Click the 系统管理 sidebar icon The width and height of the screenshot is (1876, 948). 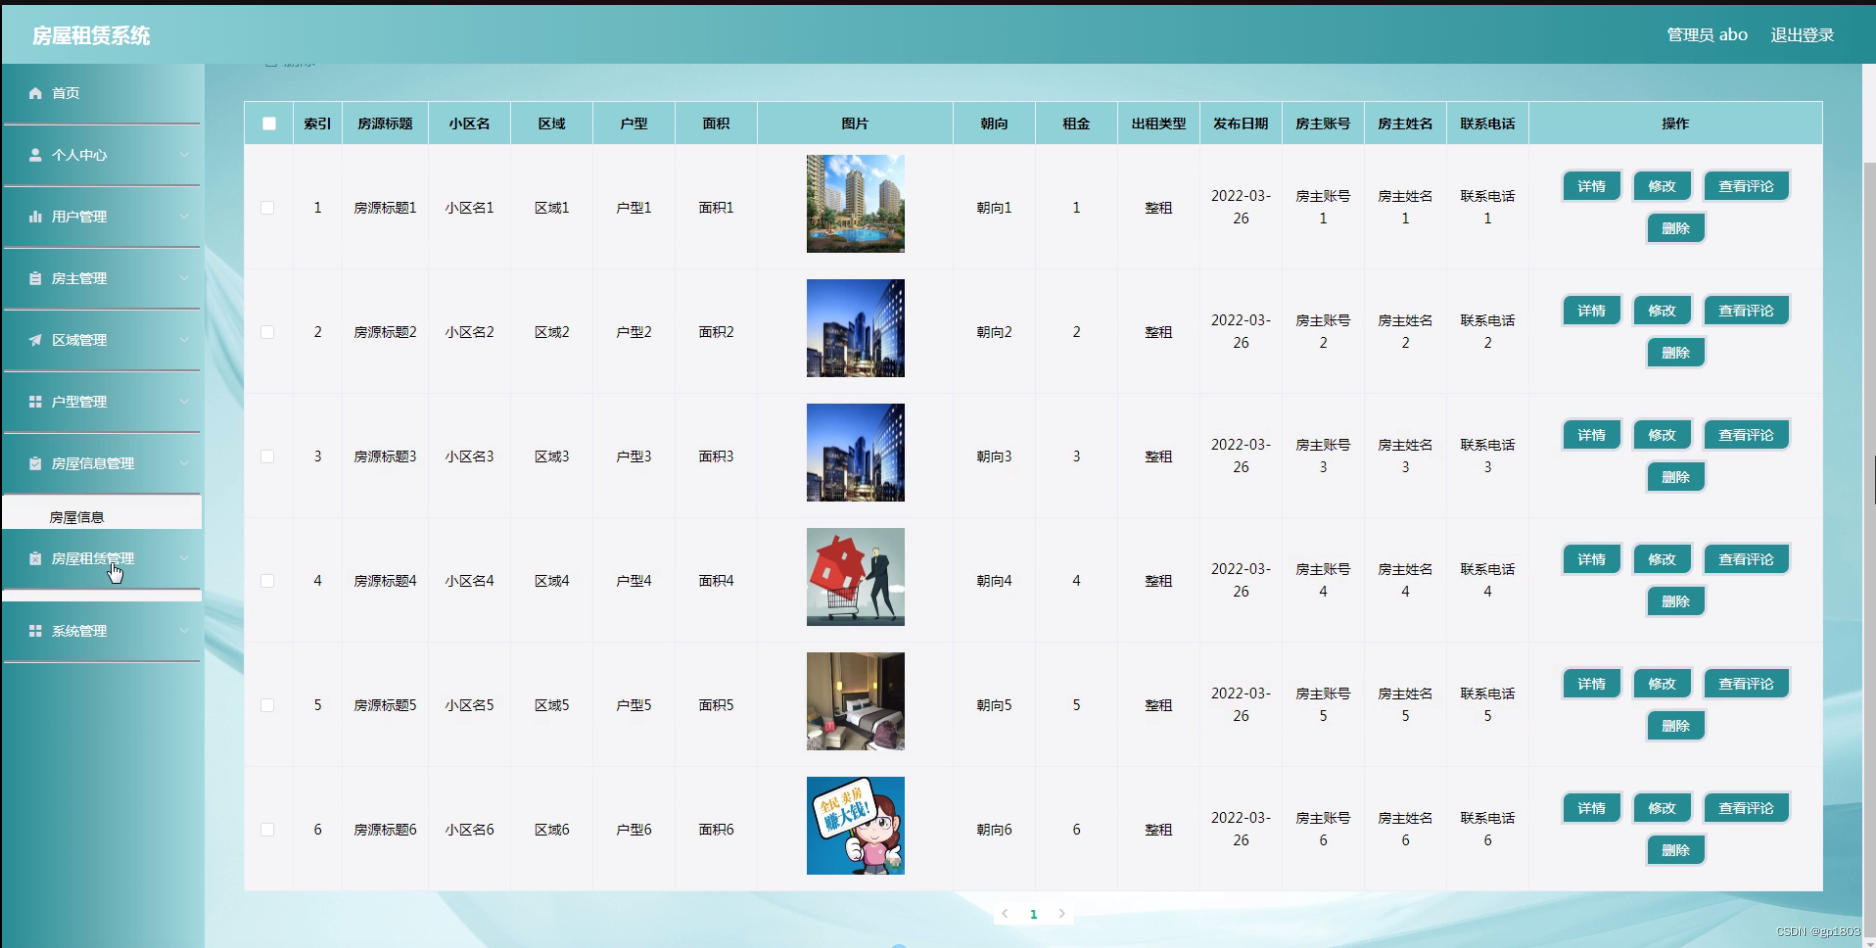35,630
